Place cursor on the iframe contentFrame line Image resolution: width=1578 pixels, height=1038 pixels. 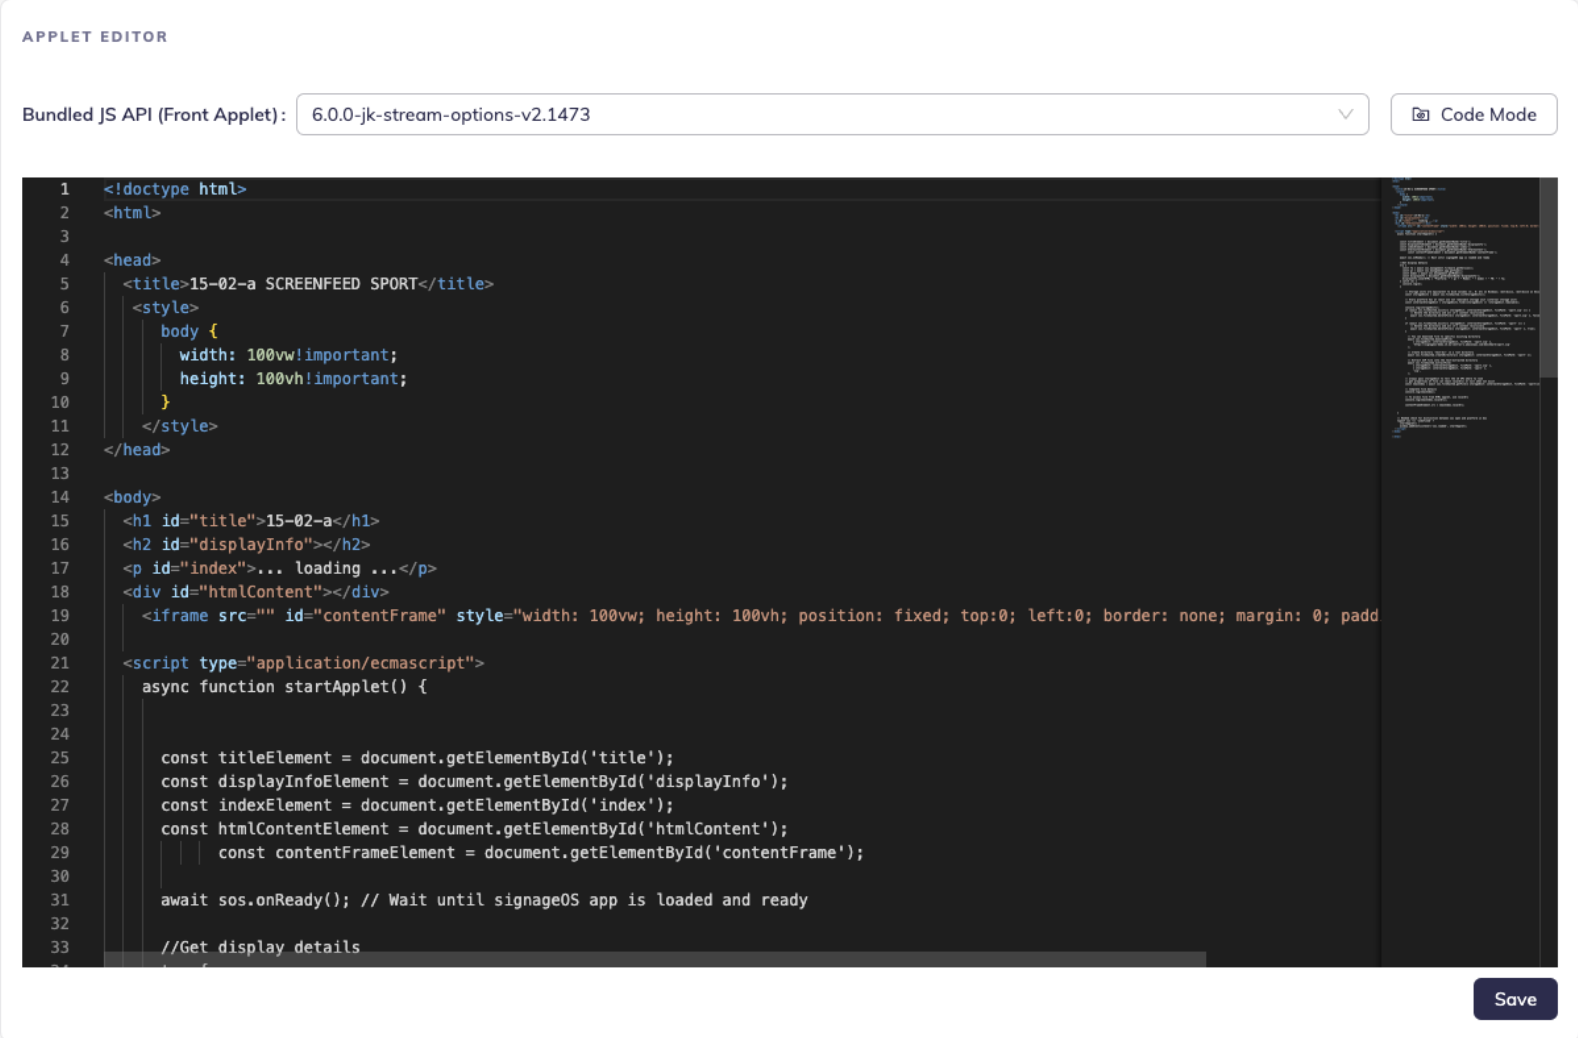tap(700, 616)
